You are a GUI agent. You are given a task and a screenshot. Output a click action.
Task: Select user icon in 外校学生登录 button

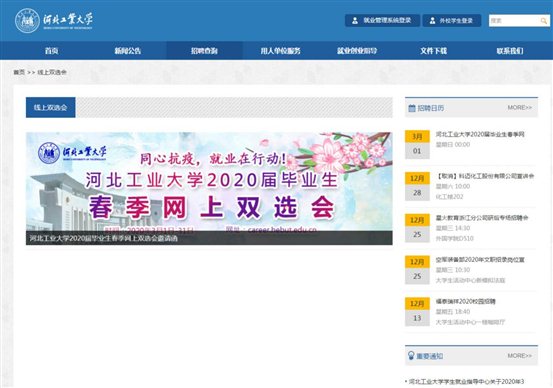432,21
